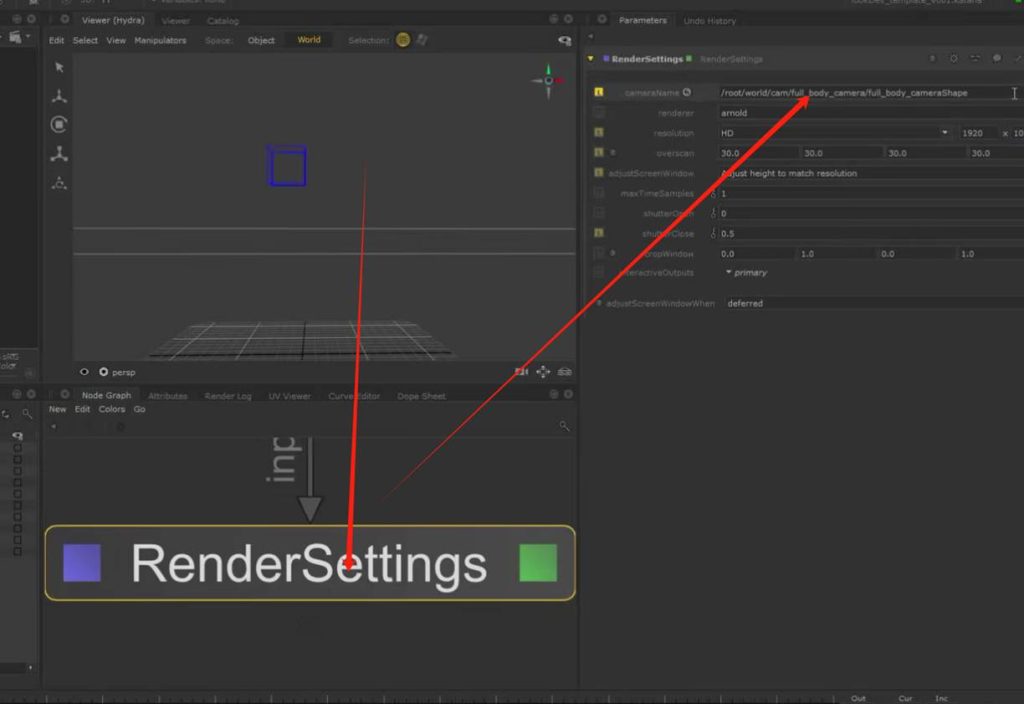Click the search icon in Node Graph

click(564, 426)
